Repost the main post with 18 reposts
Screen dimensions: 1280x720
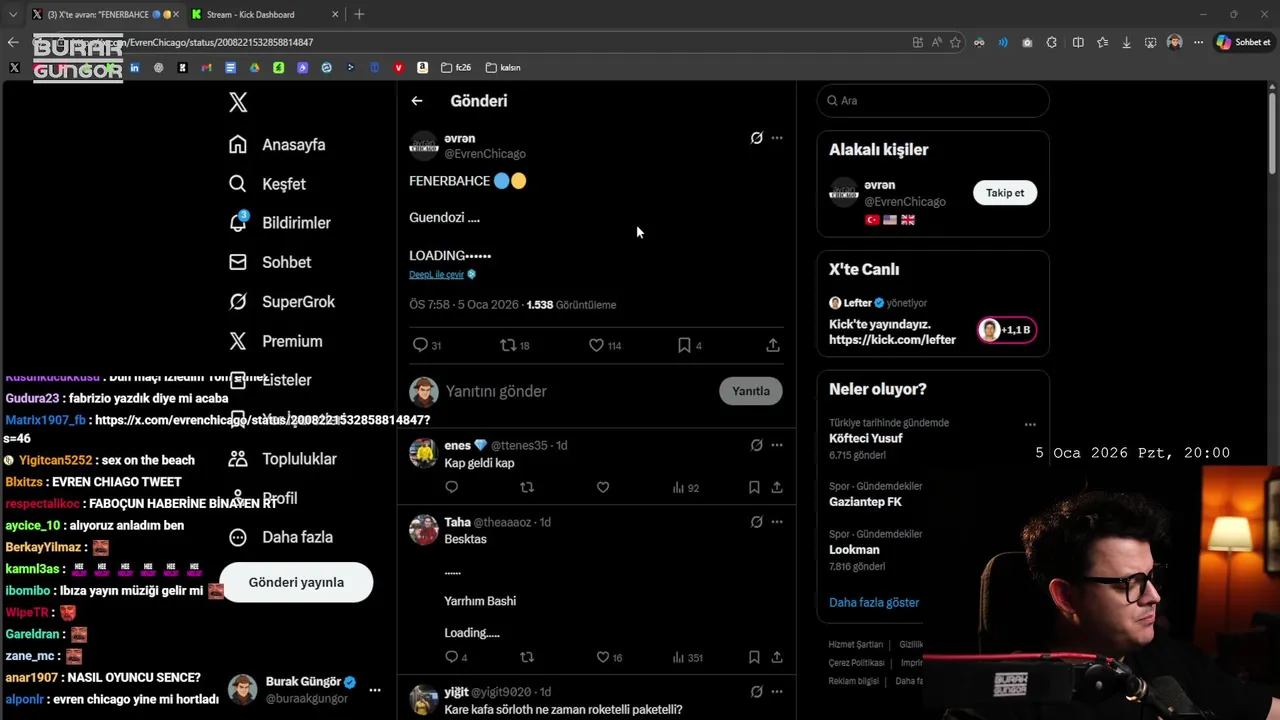pos(515,345)
